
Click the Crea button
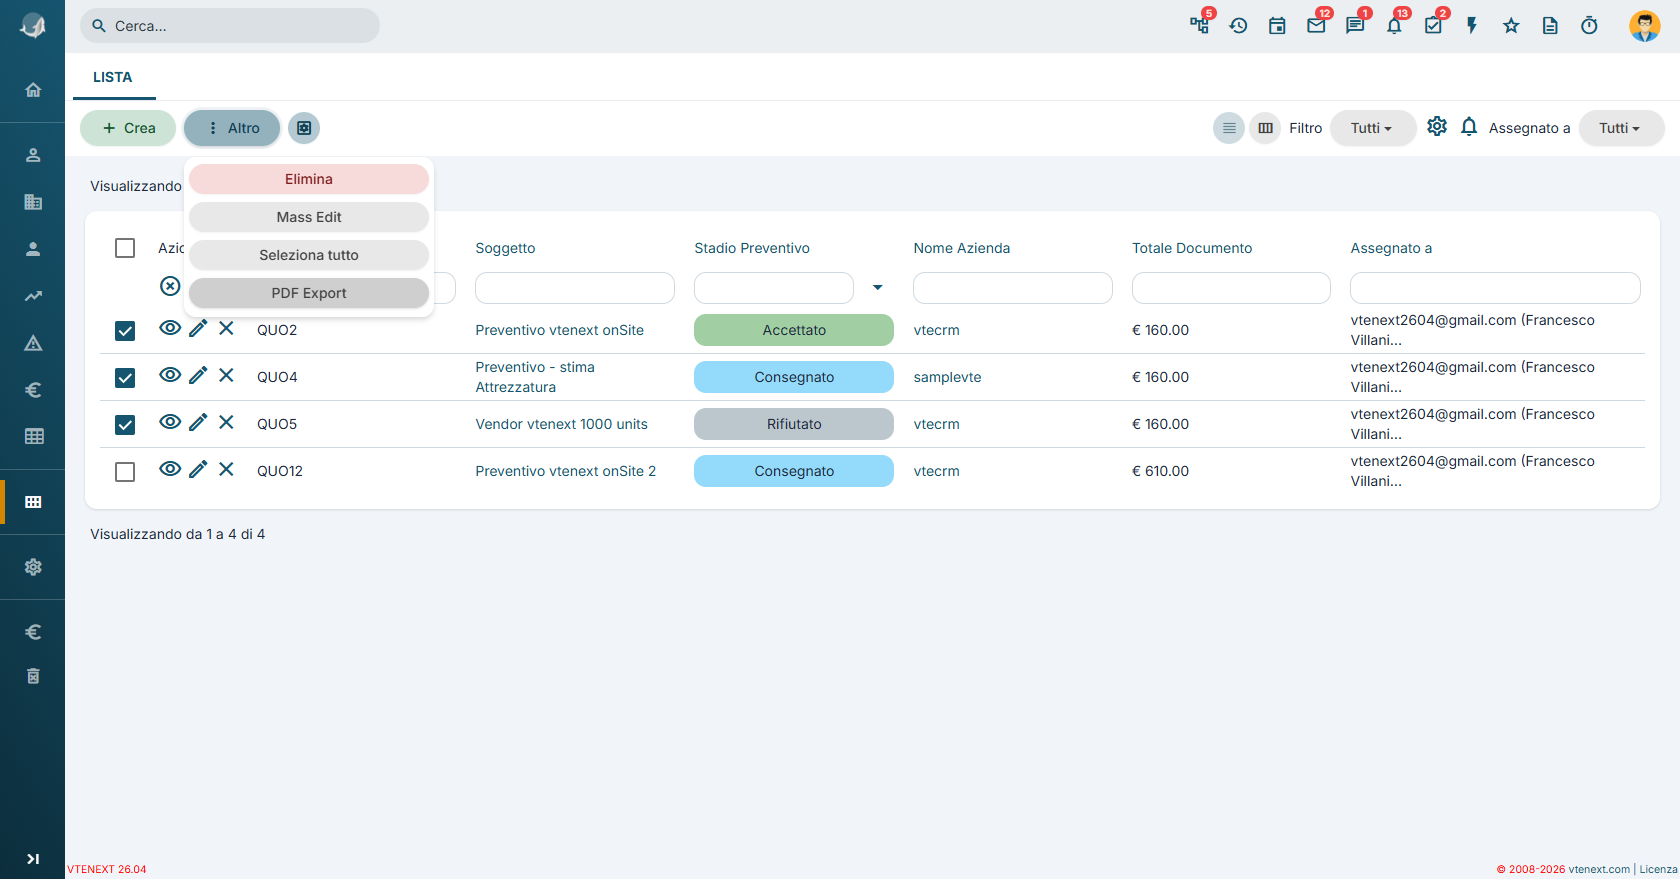(128, 128)
